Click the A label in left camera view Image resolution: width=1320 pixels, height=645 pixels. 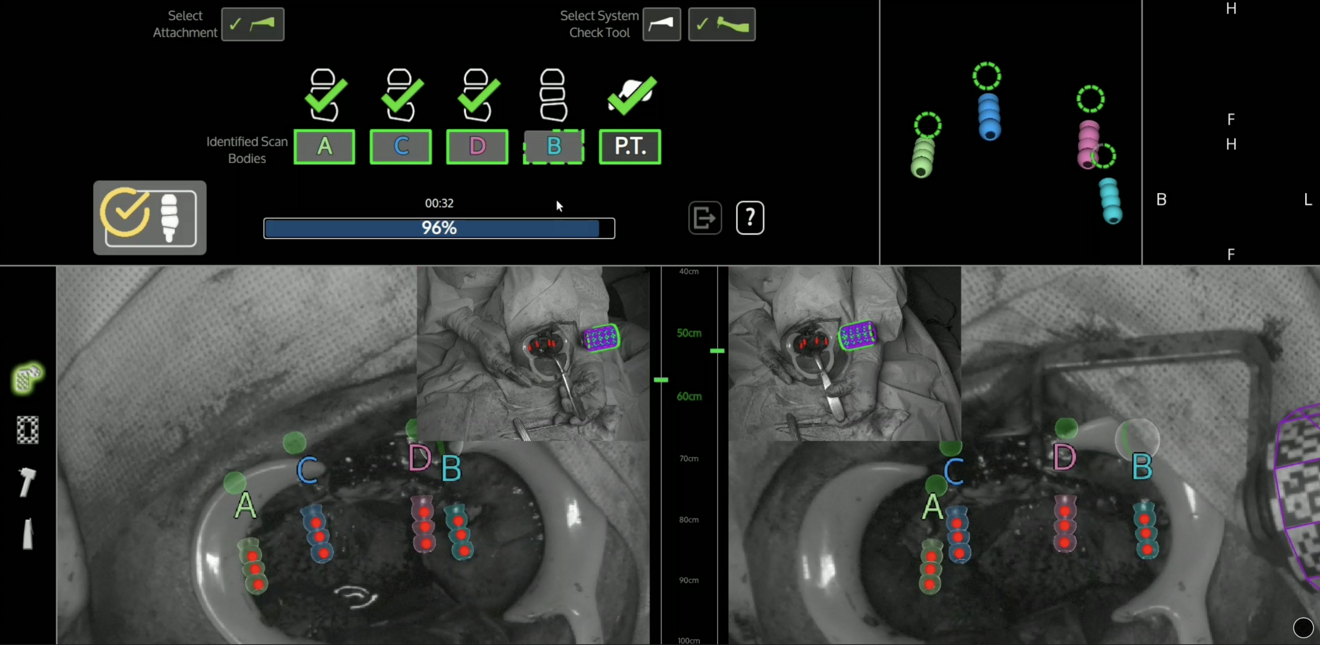(x=245, y=506)
